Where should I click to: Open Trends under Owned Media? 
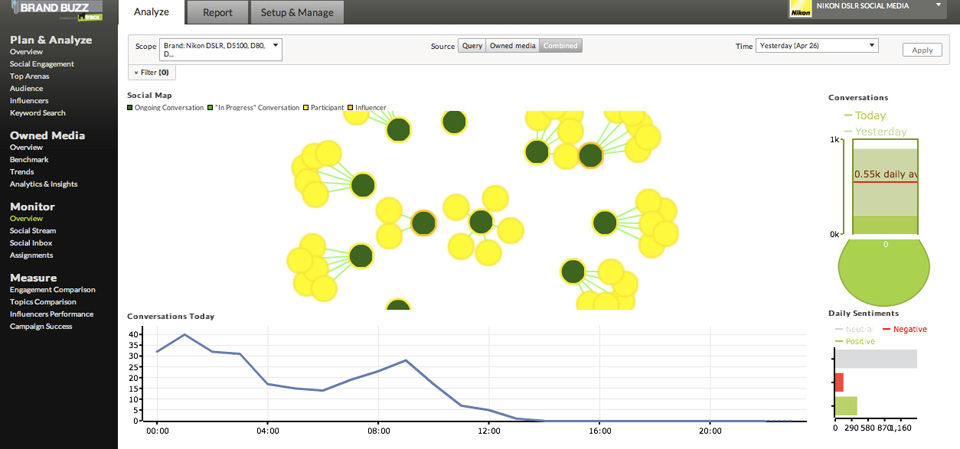[21, 172]
